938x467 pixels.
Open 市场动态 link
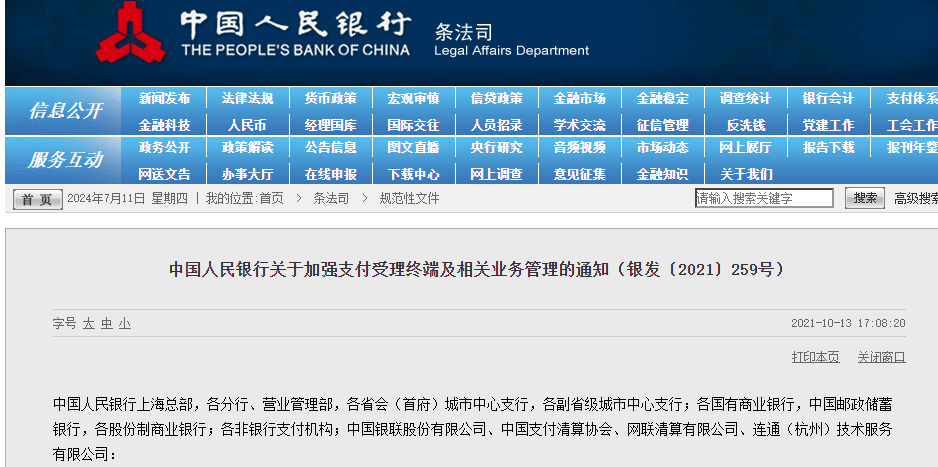(x=662, y=147)
